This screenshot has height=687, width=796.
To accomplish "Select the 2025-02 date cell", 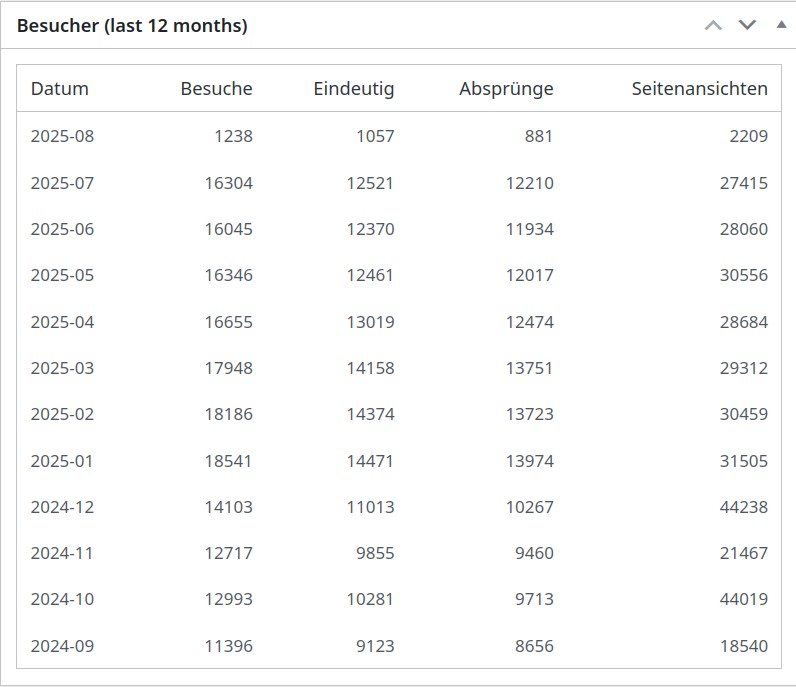I will click(62, 414).
